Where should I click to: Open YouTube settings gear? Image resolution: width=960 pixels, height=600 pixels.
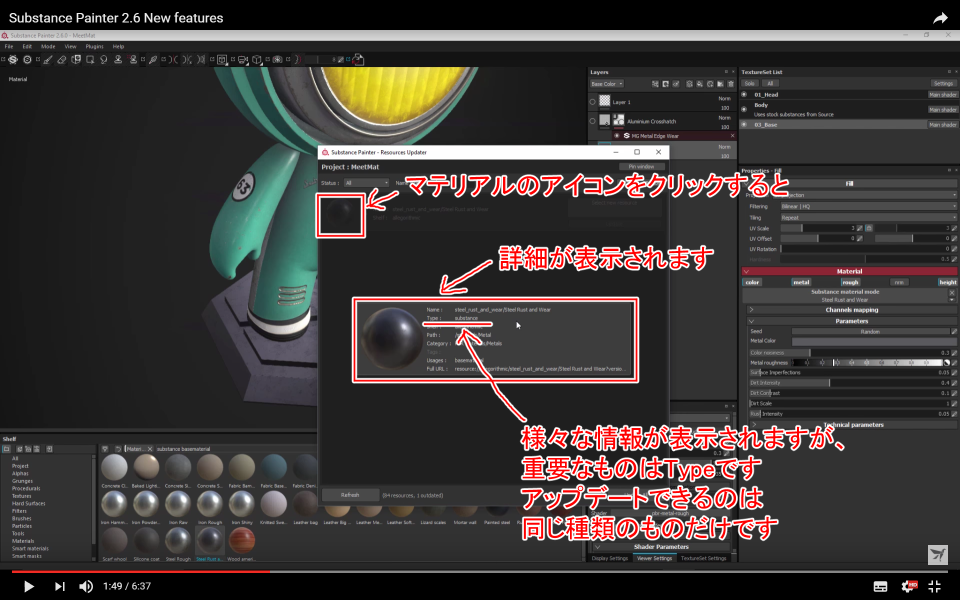point(909,586)
